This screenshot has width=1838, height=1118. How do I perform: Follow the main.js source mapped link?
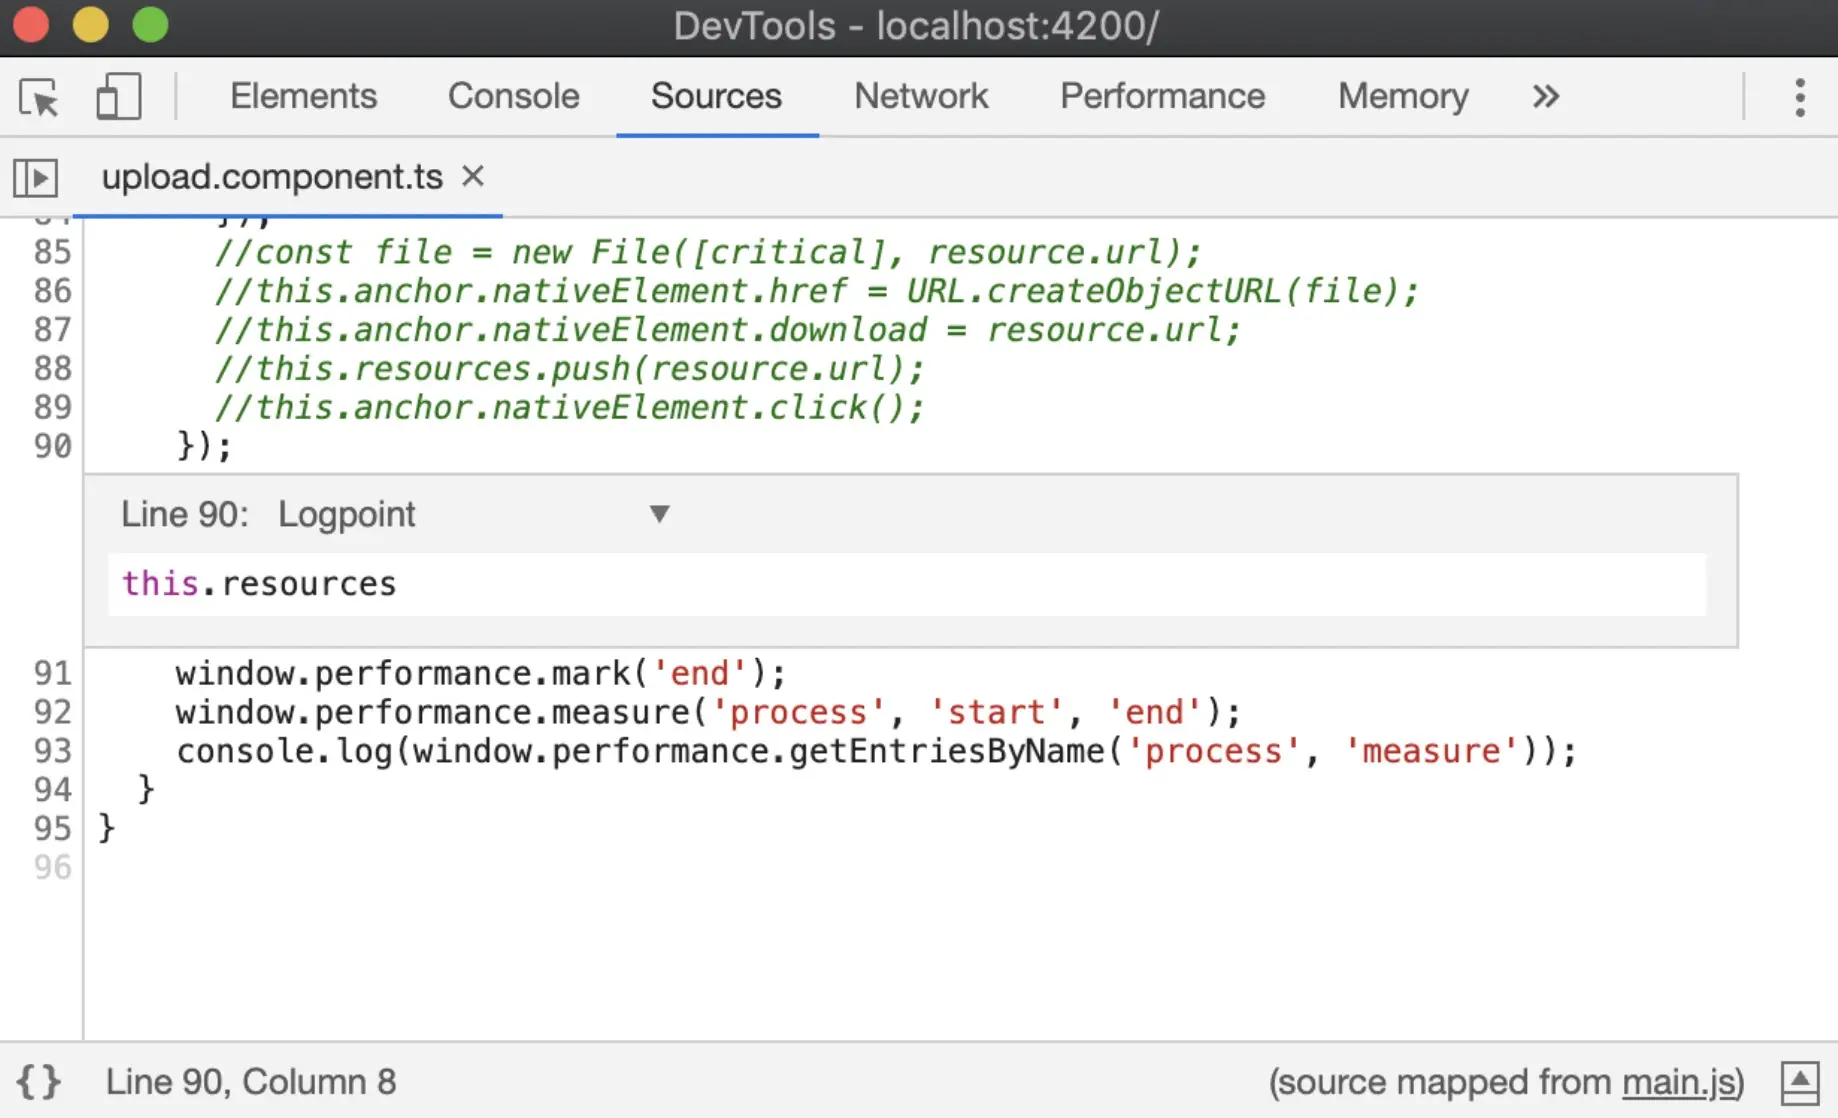(1679, 1082)
